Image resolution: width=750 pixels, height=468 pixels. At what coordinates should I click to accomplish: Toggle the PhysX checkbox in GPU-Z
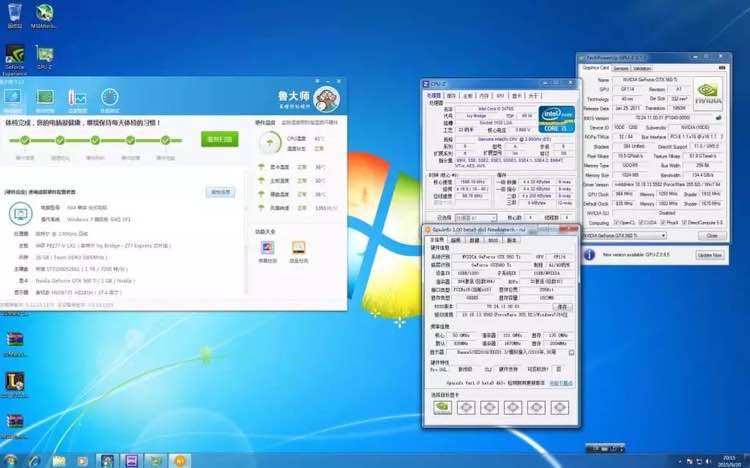[x=662, y=223]
